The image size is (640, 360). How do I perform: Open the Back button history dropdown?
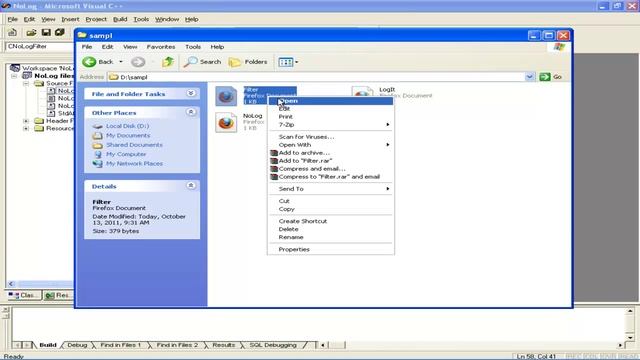(x=121, y=62)
